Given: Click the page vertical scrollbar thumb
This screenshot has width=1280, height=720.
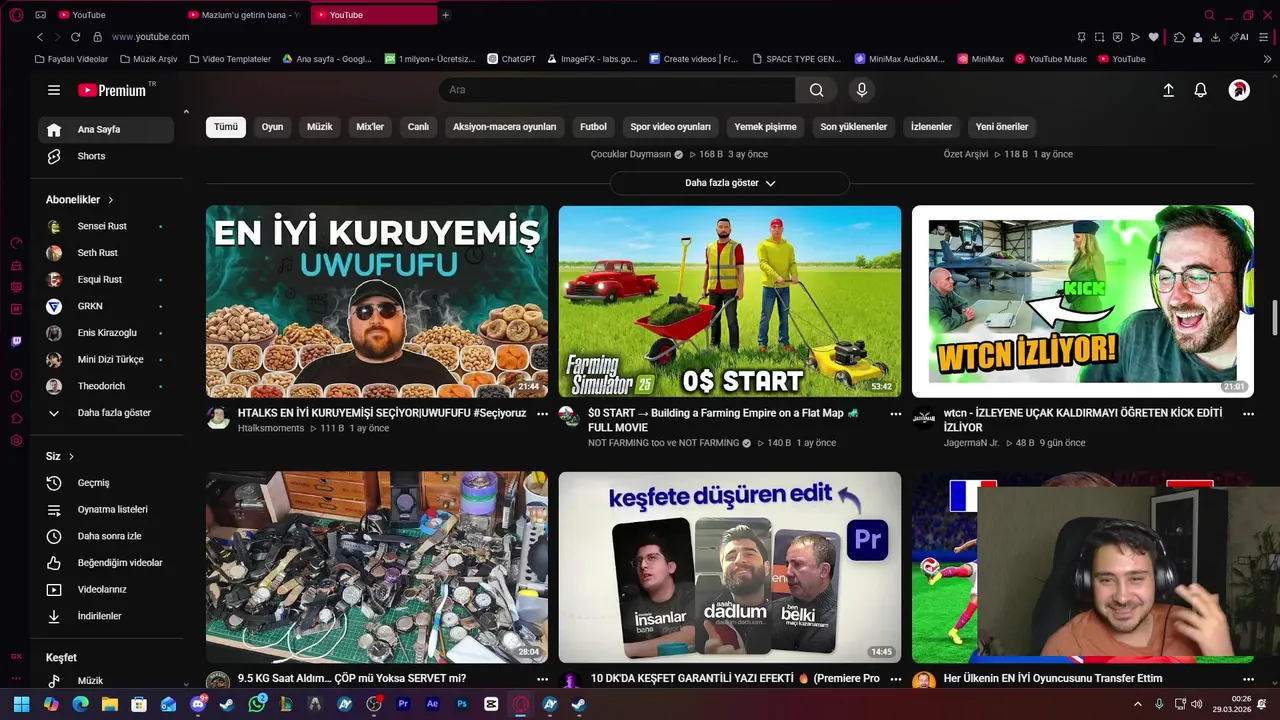Looking at the screenshot, I should (x=1274, y=318).
